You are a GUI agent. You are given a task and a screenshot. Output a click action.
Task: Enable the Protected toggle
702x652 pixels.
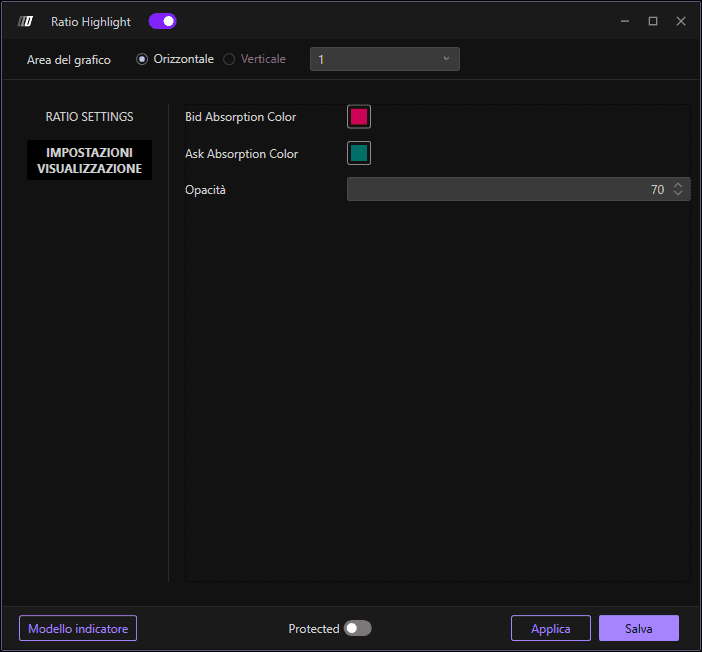coord(357,628)
